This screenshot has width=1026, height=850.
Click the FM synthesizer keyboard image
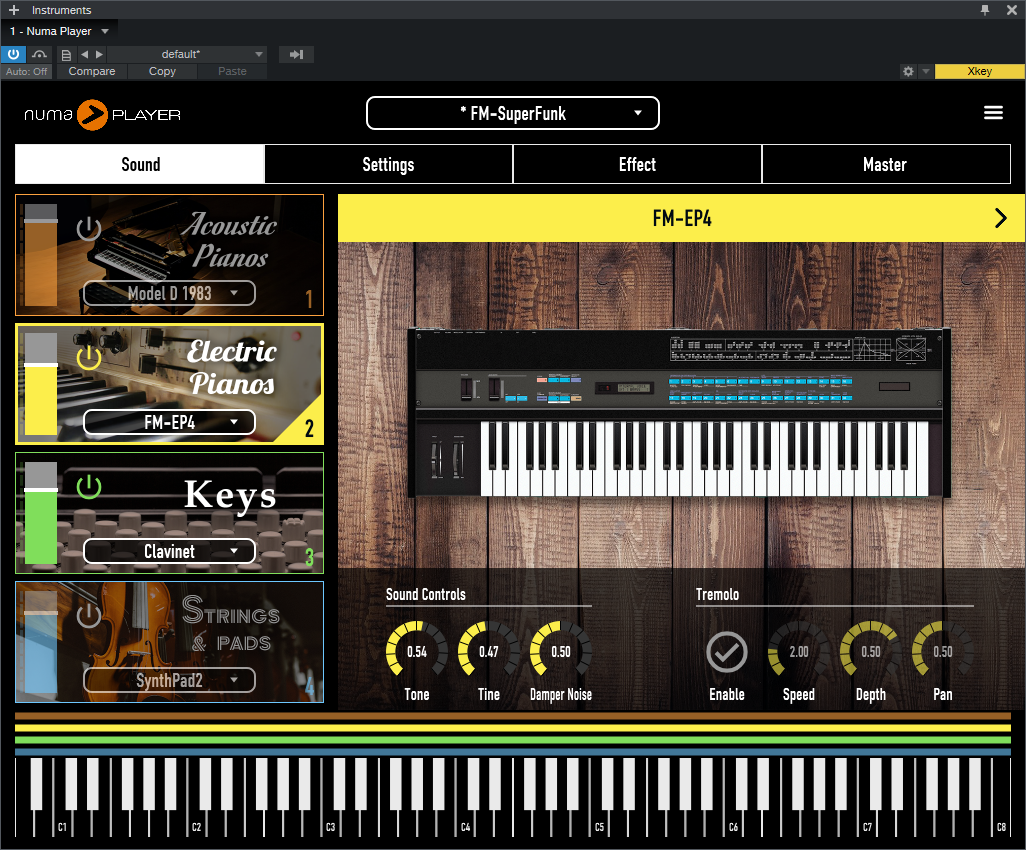click(679, 412)
